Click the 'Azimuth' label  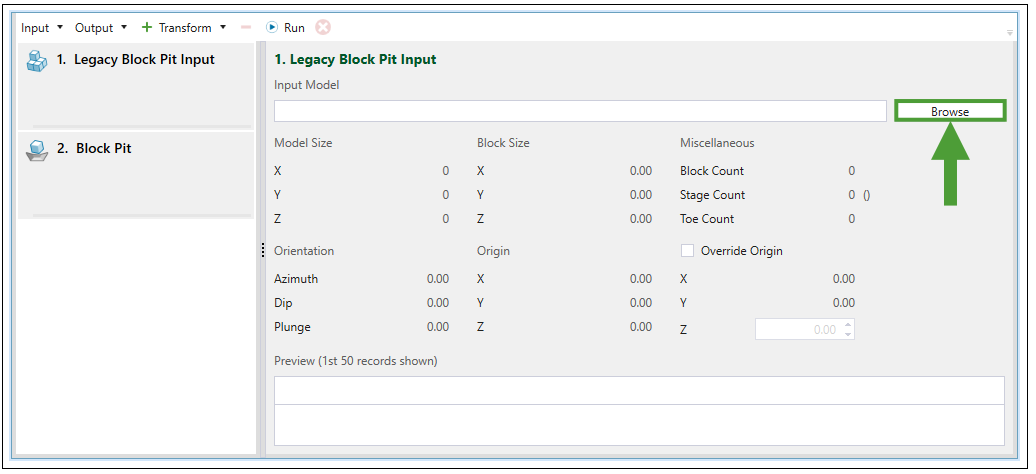(x=296, y=279)
